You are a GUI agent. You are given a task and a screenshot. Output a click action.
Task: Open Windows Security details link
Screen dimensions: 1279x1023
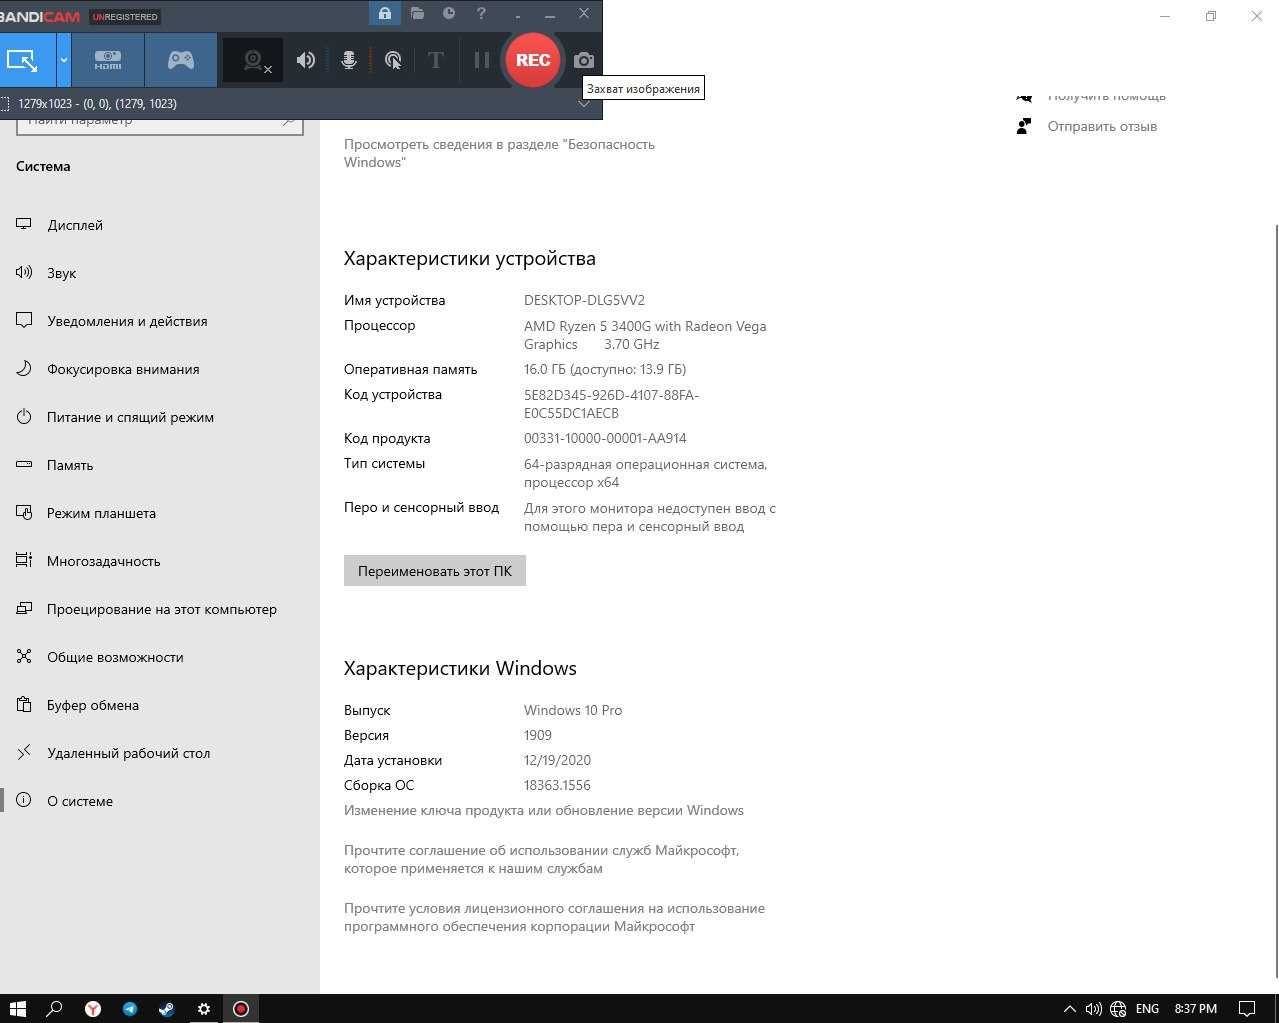[499, 153]
